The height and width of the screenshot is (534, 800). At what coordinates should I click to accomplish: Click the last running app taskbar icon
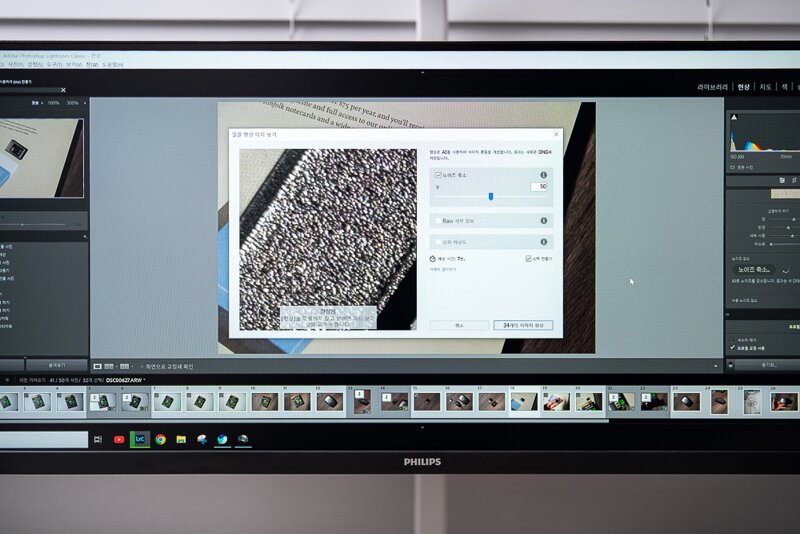click(243, 439)
